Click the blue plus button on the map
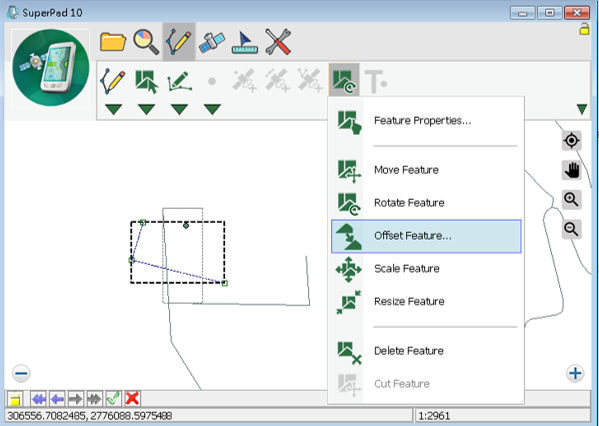Image resolution: width=599 pixels, height=426 pixels. click(x=575, y=373)
